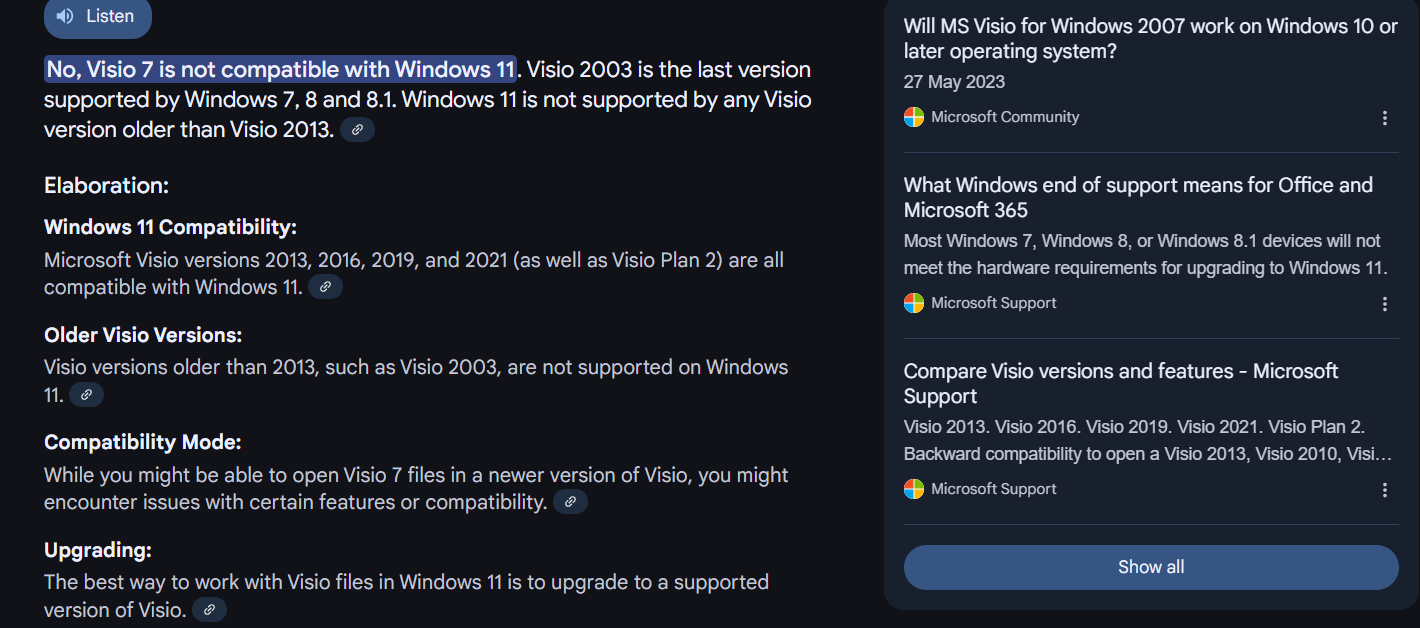Screen dimensions: 1420x628
Task: Click citation link icon under Upgrading section
Action: tap(209, 609)
